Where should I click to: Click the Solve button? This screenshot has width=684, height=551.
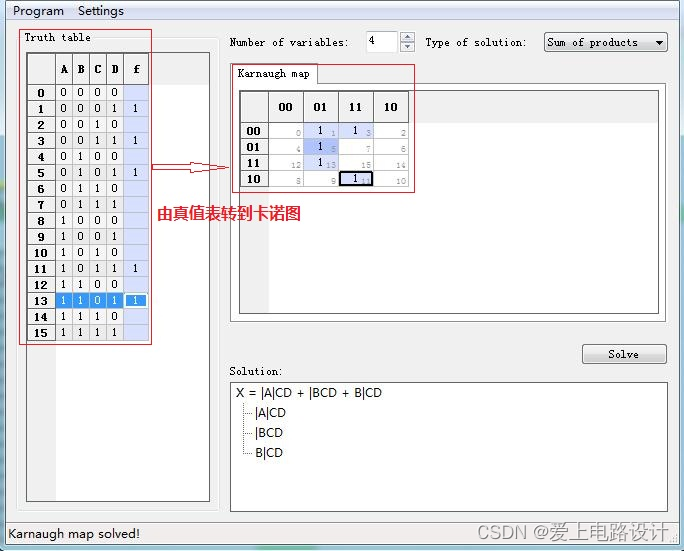pos(623,354)
